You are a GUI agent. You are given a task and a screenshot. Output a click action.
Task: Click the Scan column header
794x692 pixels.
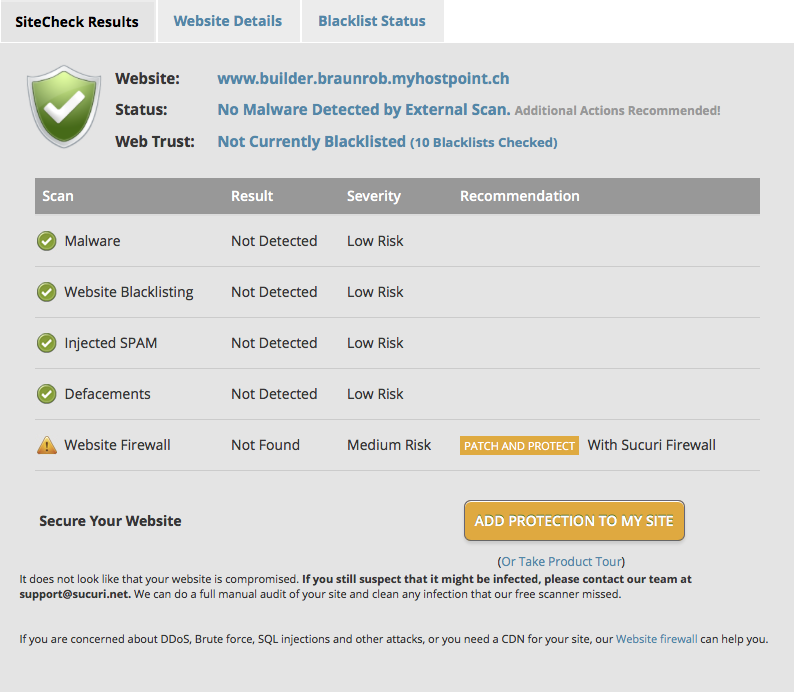58,196
